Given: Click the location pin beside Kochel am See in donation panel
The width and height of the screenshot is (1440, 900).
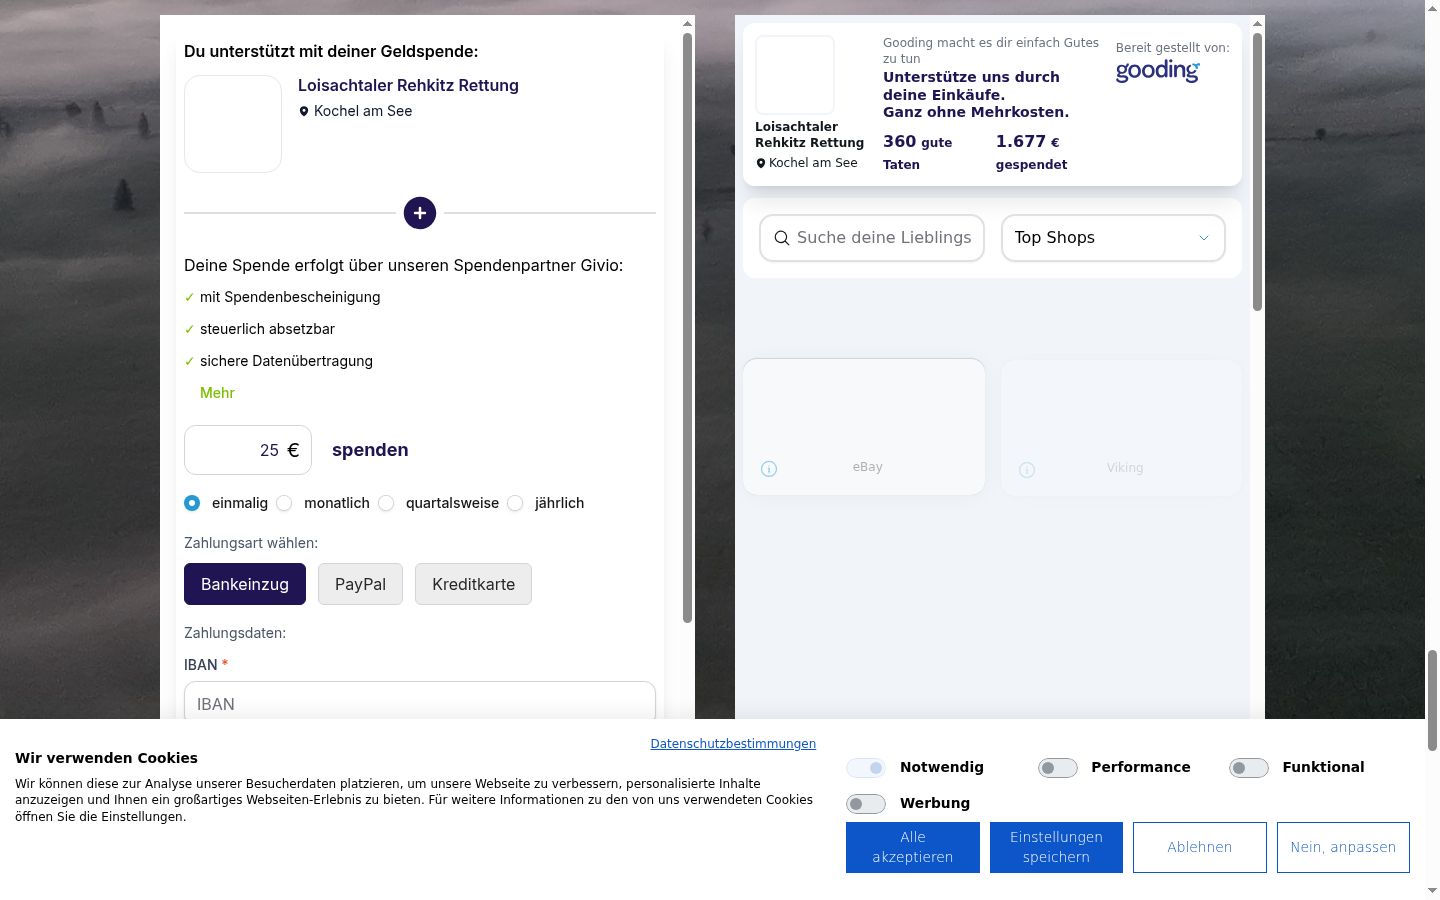Looking at the screenshot, I should click(304, 111).
